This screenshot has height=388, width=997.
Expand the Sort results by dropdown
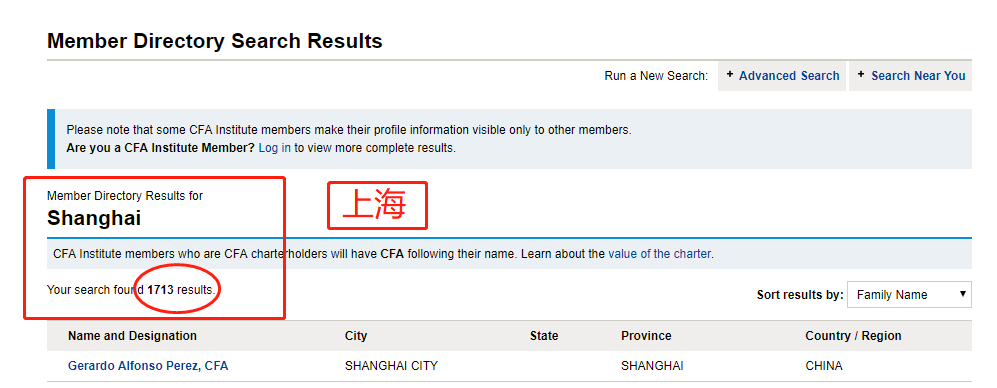click(x=909, y=294)
